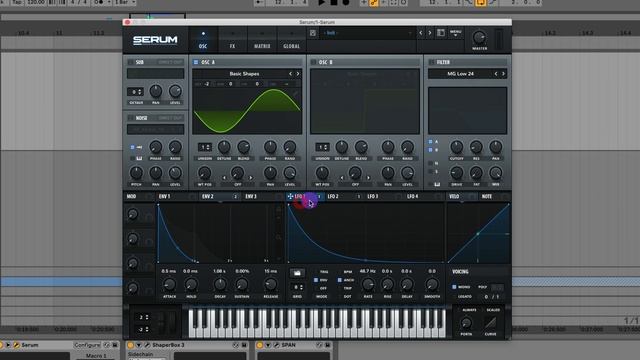Click the MASTER volume knob
The height and width of the screenshot is (360, 640).
480,38
